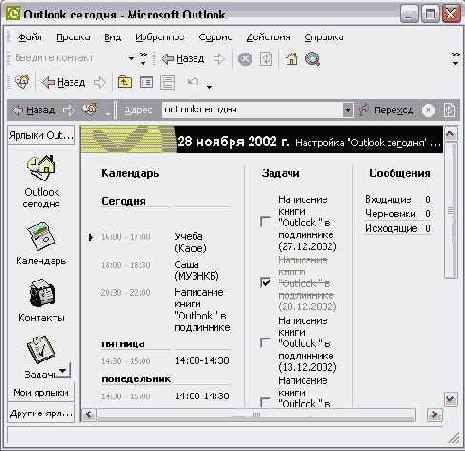The height and width of the screenshot is (451, 465).
Task: Check the task checkbox below the 13.12.2002 task
Action: coord(265,402)
